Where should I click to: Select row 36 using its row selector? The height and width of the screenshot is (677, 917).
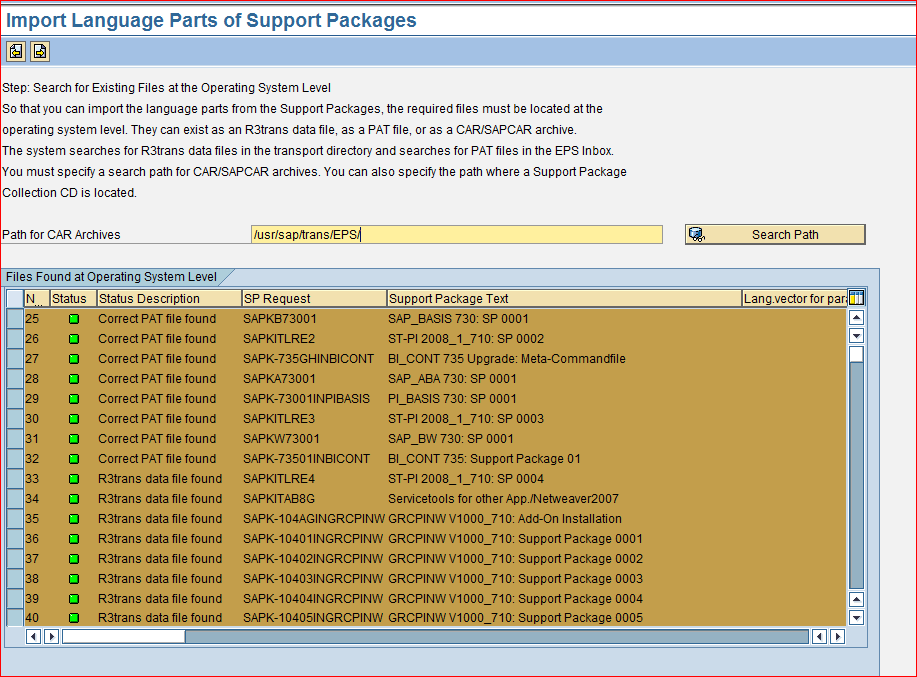pos(13,538)
